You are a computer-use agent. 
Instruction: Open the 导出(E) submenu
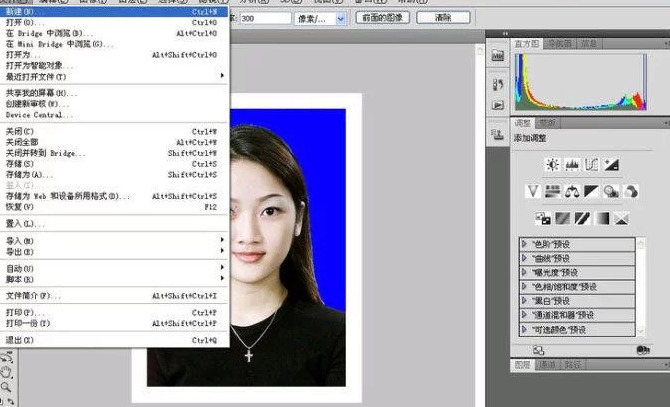(115, 252)
